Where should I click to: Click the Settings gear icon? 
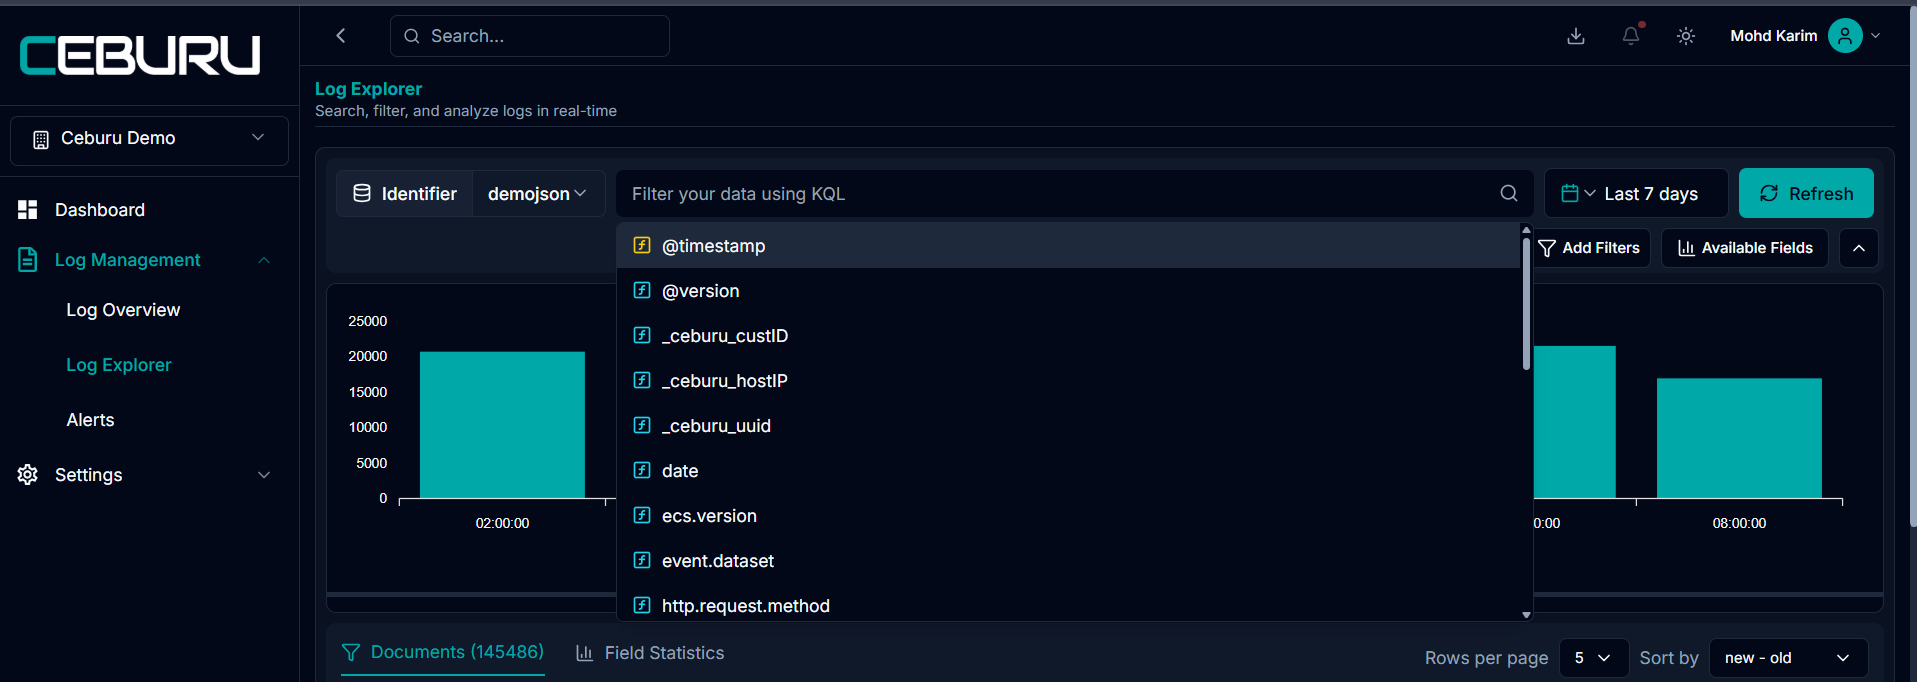(28, 475)
